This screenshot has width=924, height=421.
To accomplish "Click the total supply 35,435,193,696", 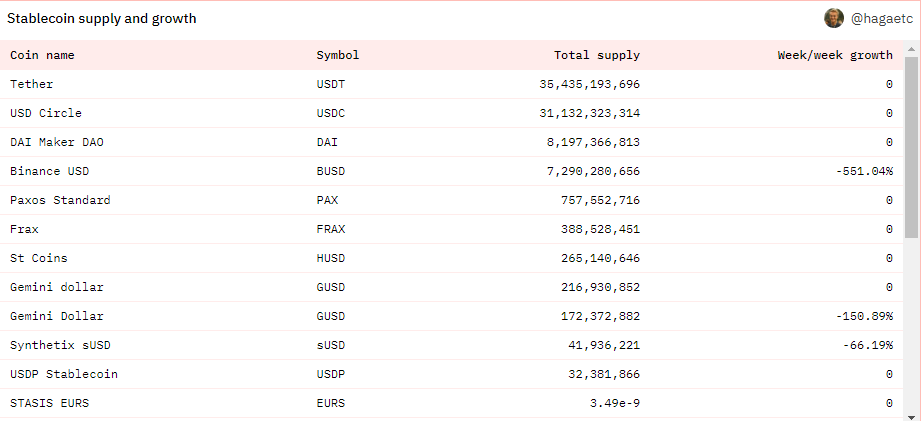I will (x=589, y=84).
